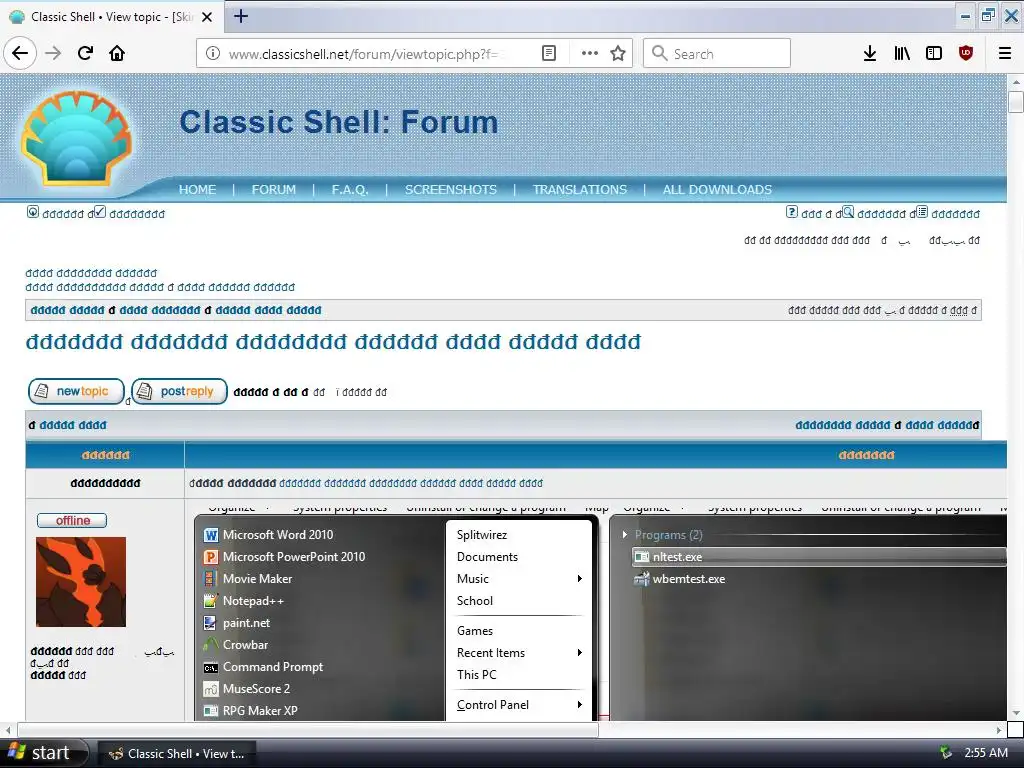This screenshot has height=768, width=1024.
Task: Click RPG Maker XP menu entry
Action: pos(251,711)
